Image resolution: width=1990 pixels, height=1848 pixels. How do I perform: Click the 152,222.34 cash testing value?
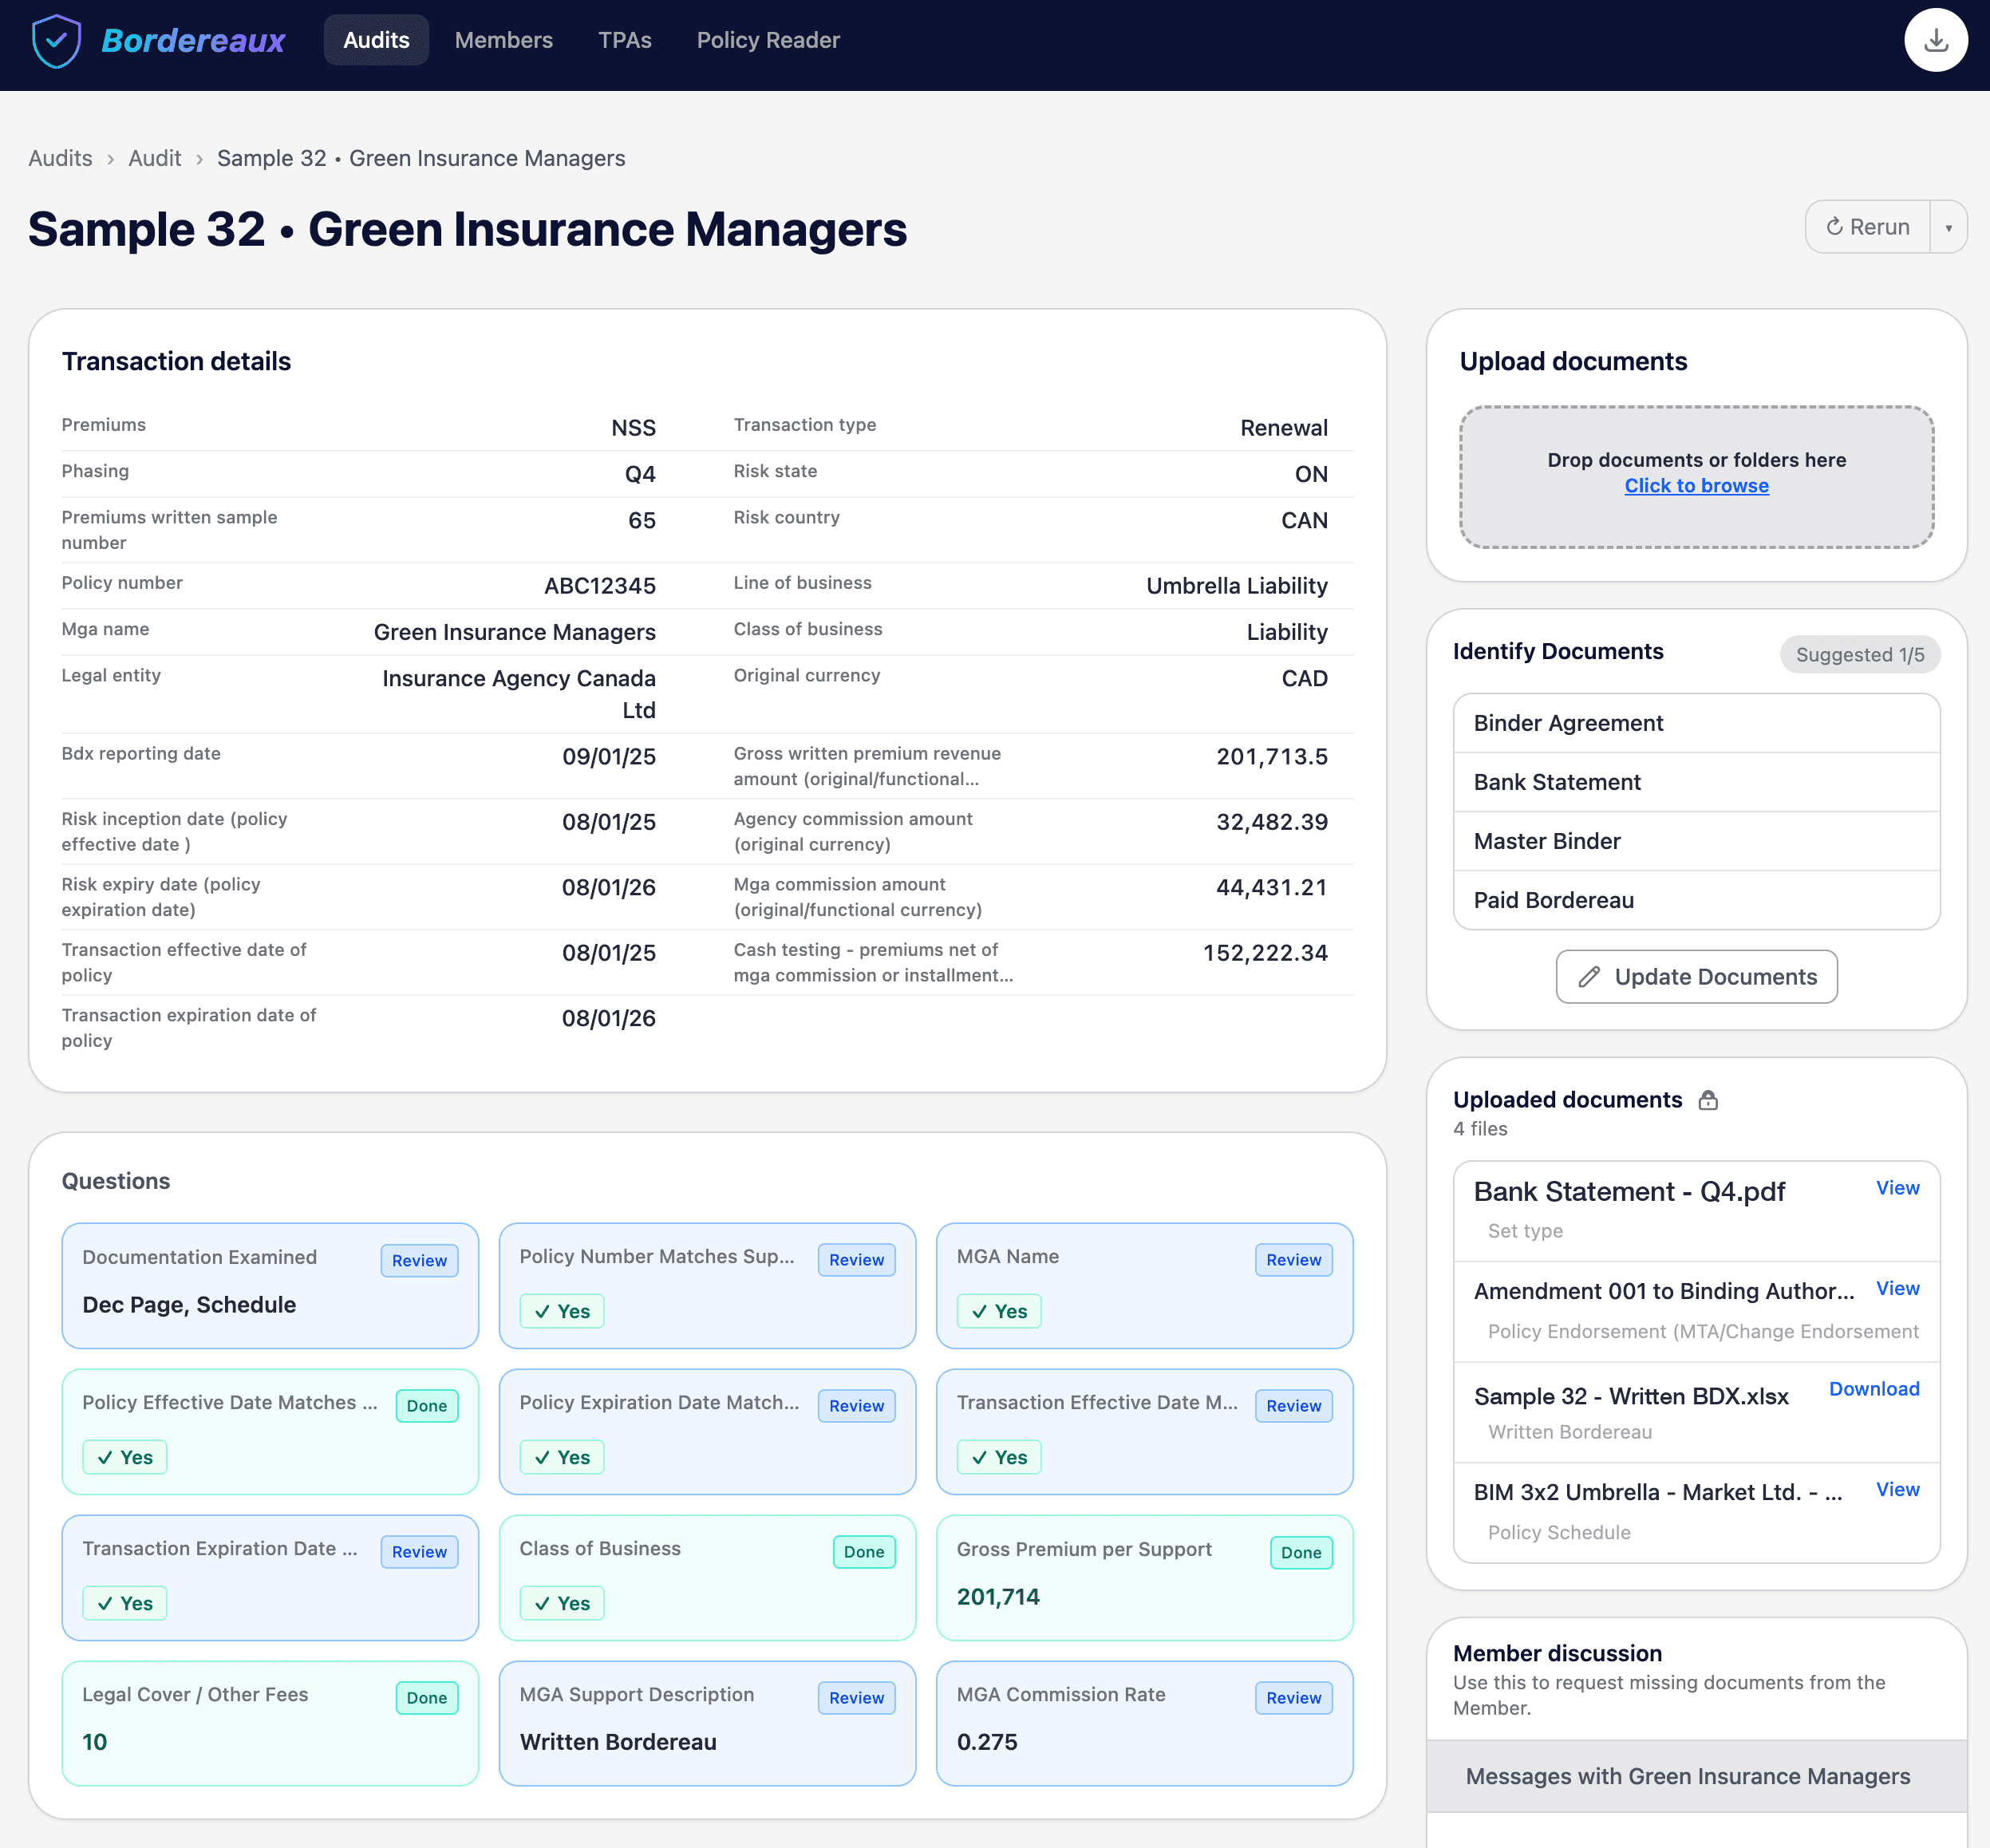pos(1265,953)
